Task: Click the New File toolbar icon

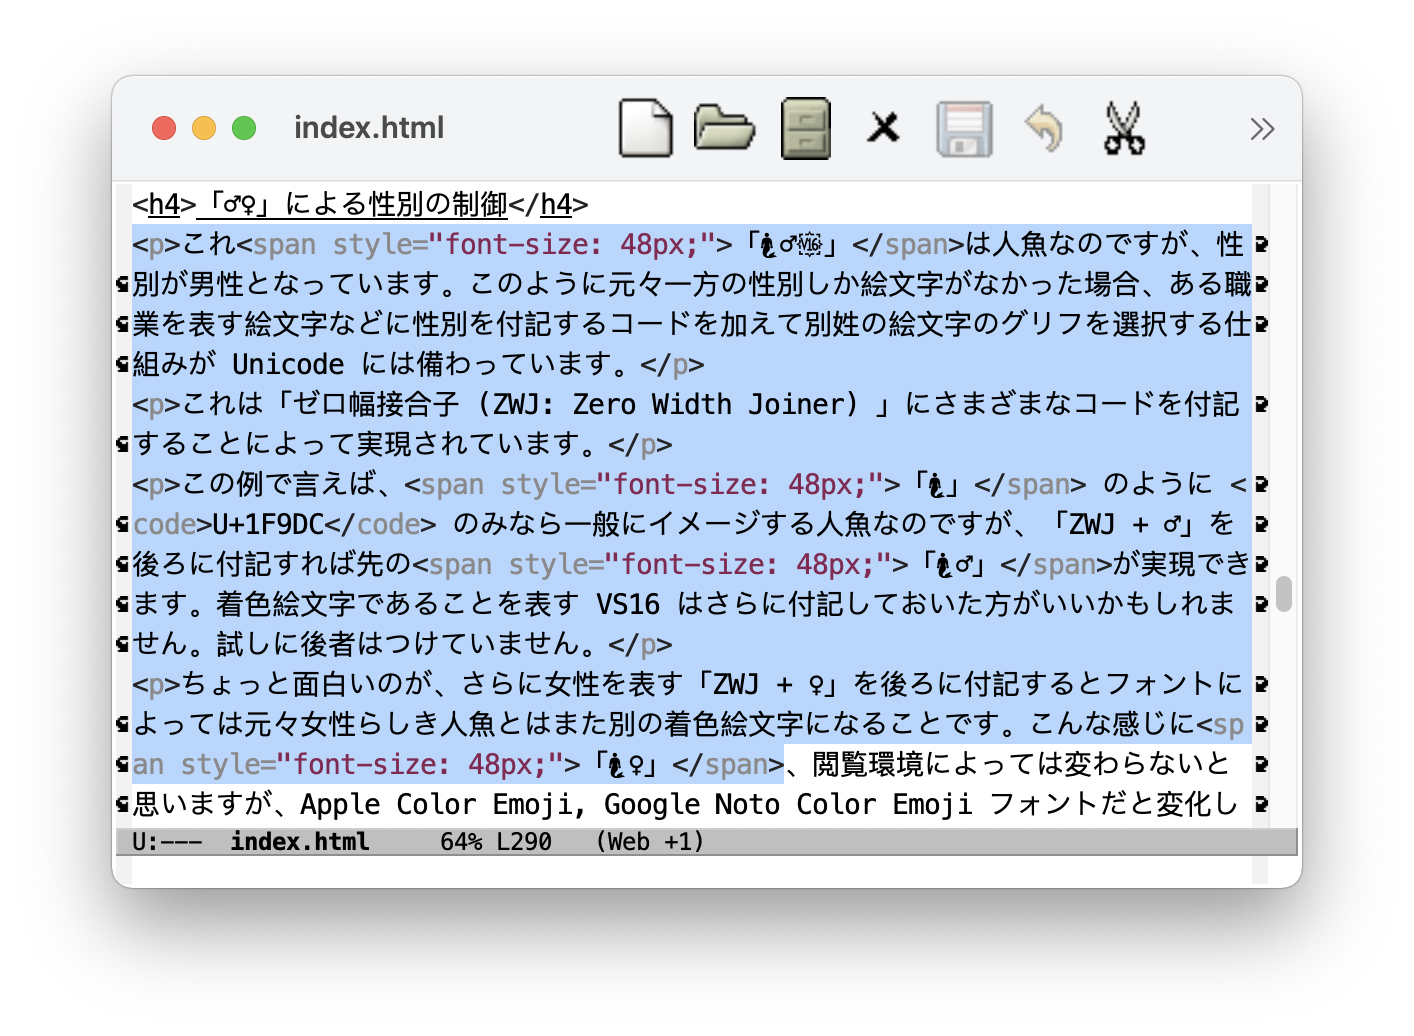Action: [x=645, y=128]
